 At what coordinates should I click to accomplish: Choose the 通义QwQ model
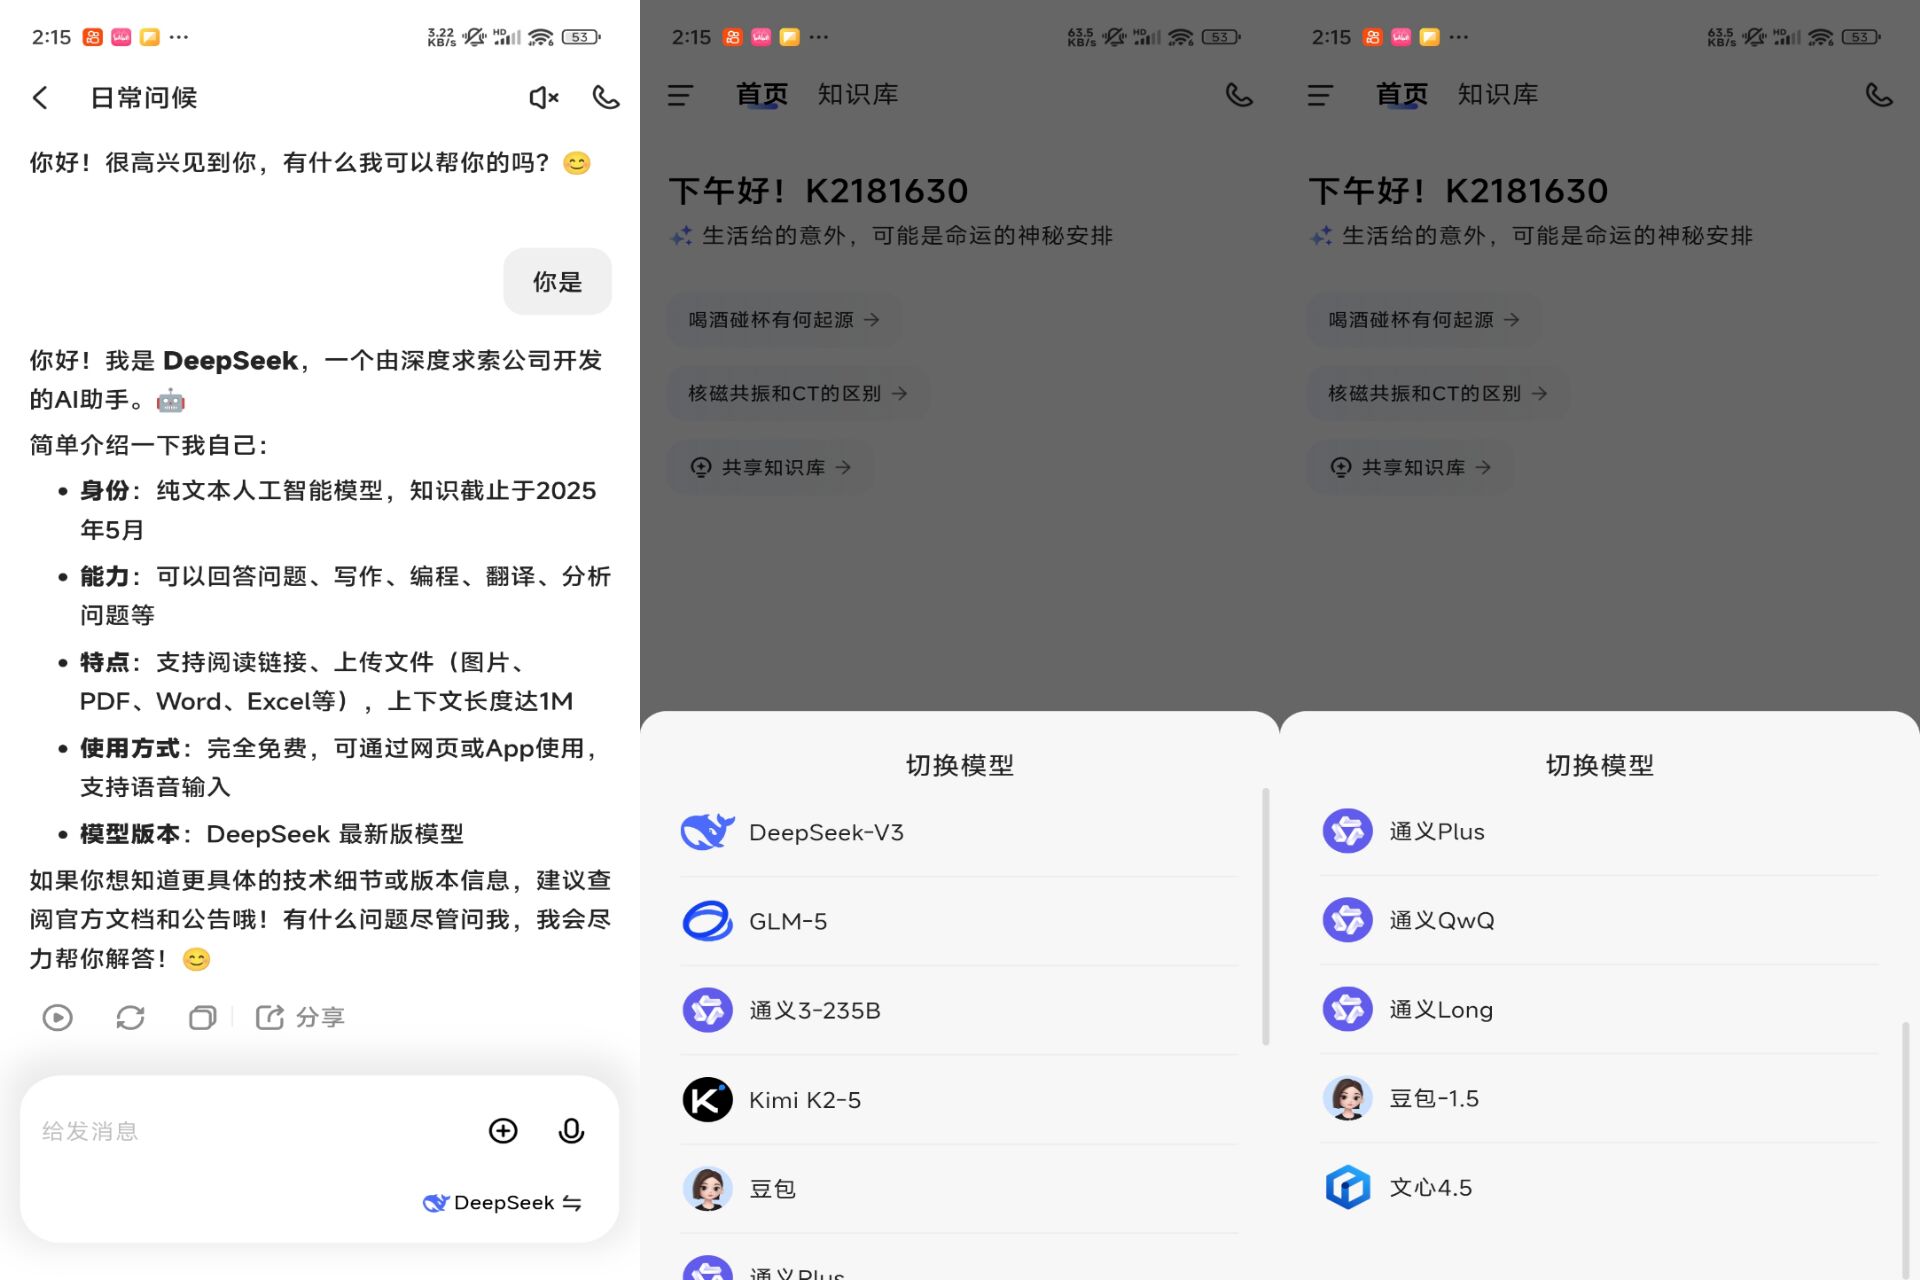1599,920
